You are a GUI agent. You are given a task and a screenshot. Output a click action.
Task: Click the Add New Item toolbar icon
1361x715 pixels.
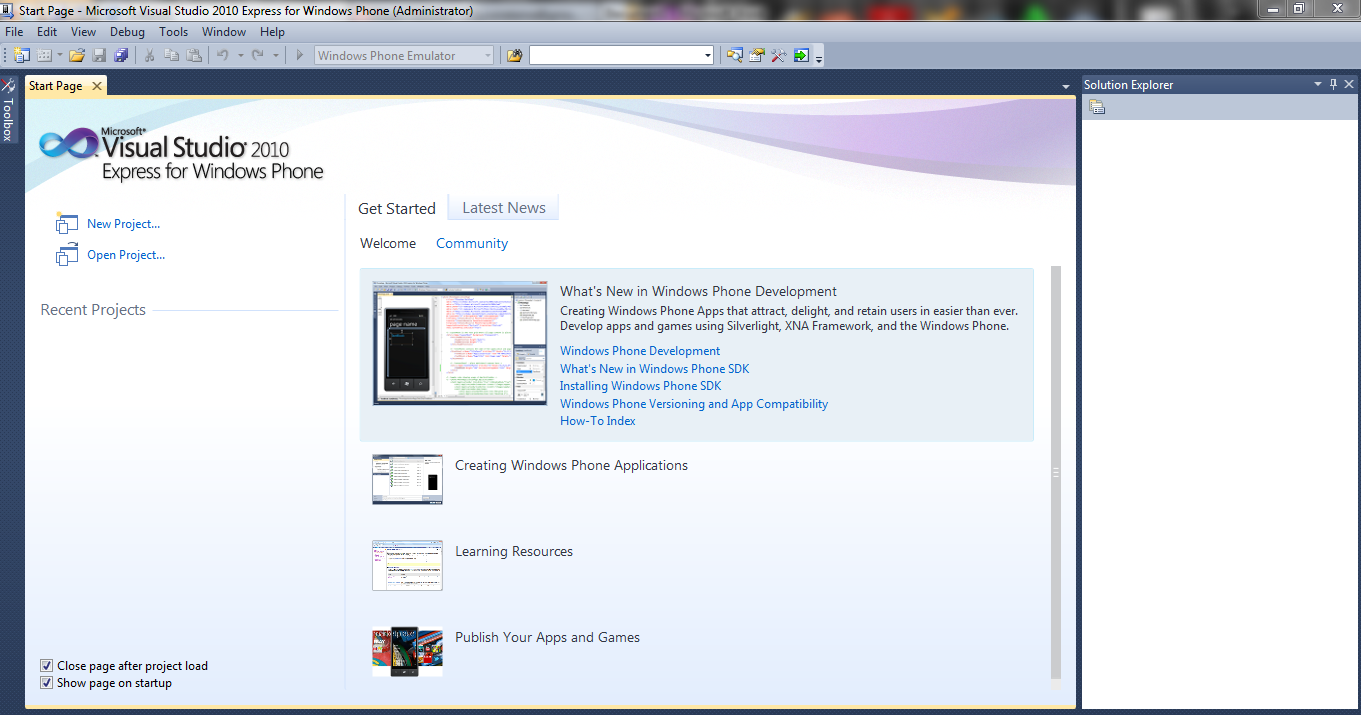(44, 56)
